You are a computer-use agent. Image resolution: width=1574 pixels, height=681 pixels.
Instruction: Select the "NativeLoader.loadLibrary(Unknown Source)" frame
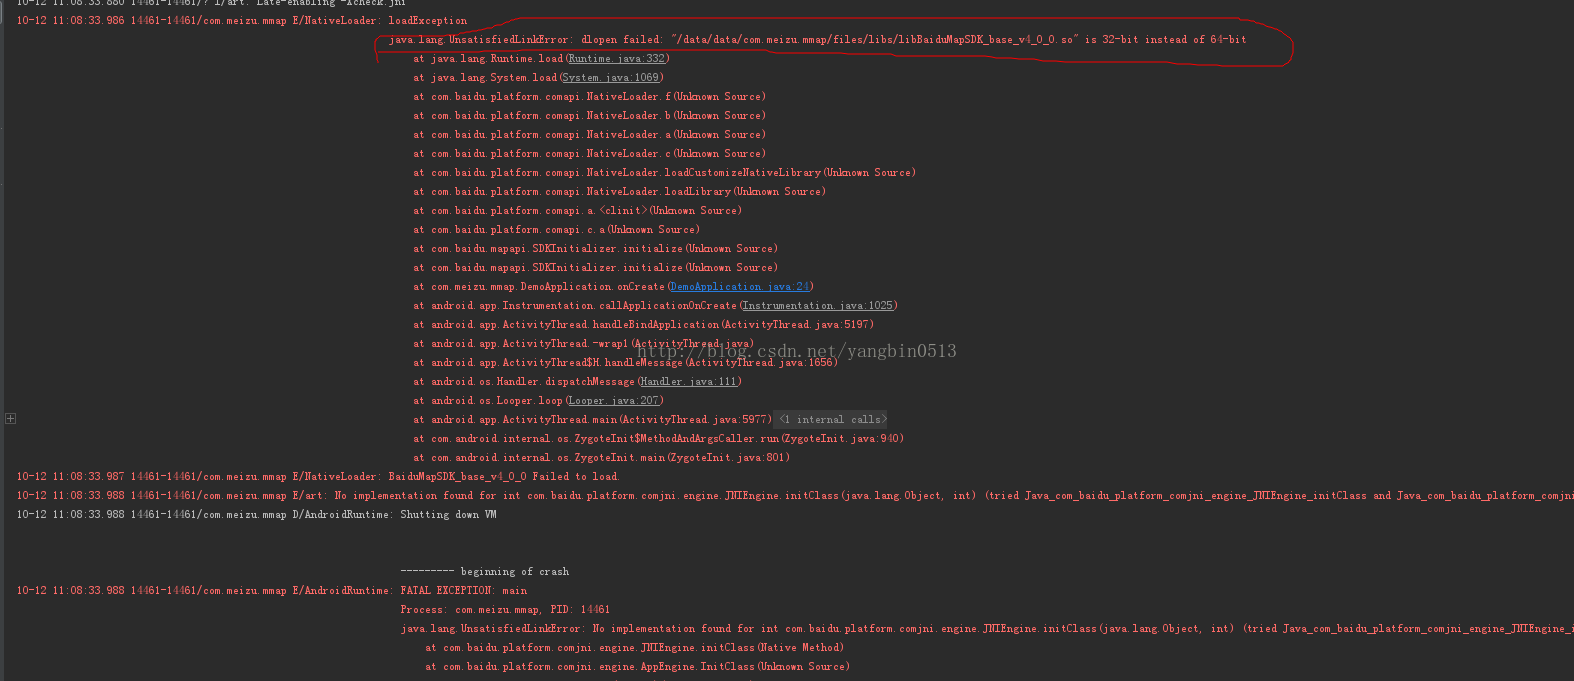click(620, 192)
